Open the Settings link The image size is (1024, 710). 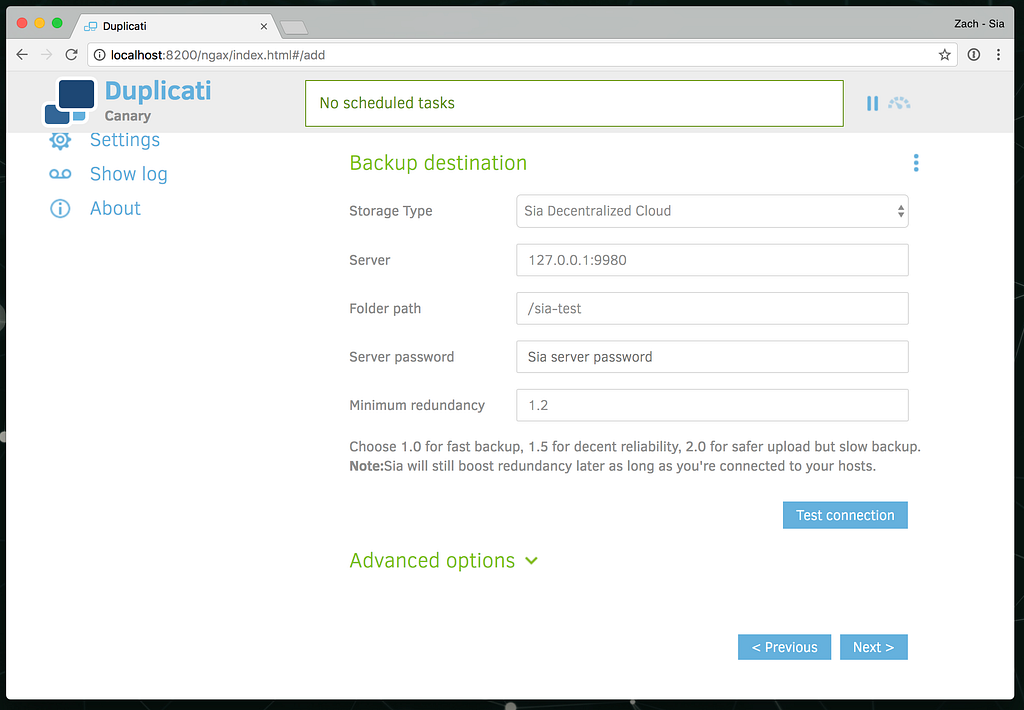[125, 139]
